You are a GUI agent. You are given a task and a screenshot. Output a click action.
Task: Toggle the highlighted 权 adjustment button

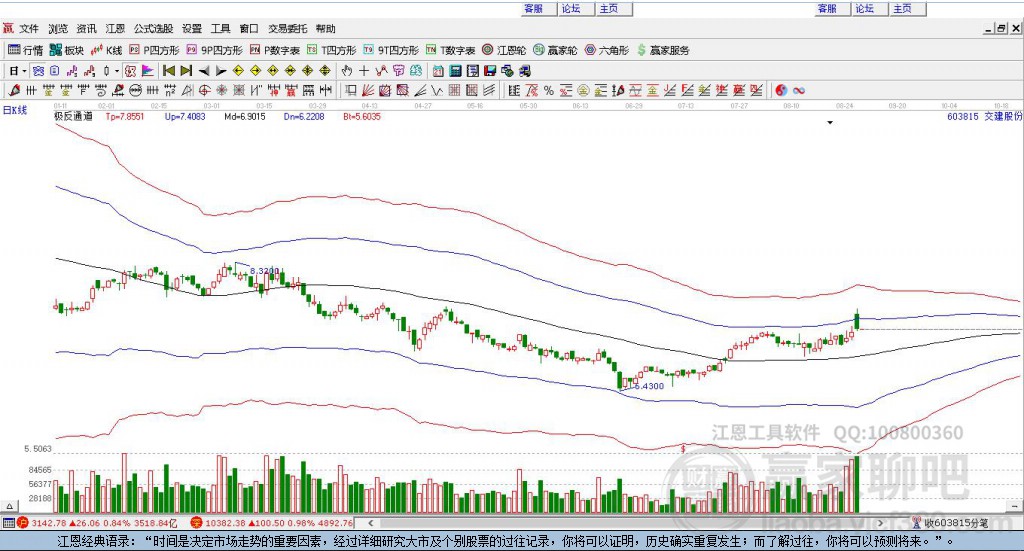tap(130, 71)
